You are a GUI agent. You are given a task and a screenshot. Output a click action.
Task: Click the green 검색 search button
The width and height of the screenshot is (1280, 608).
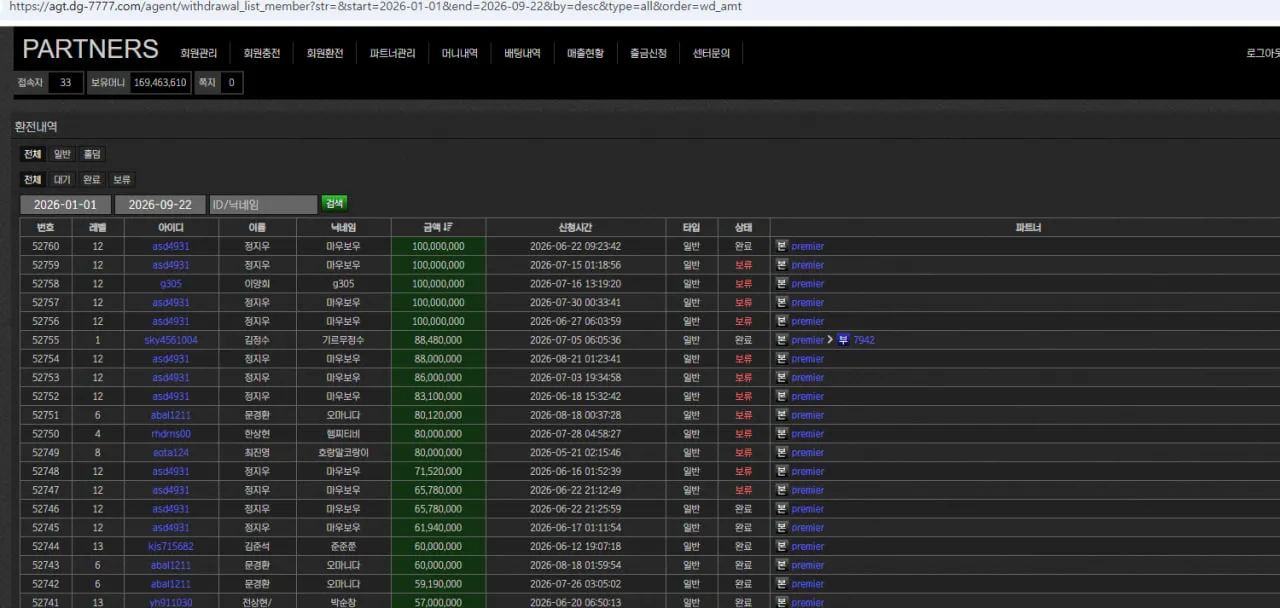tap(334, 203)
